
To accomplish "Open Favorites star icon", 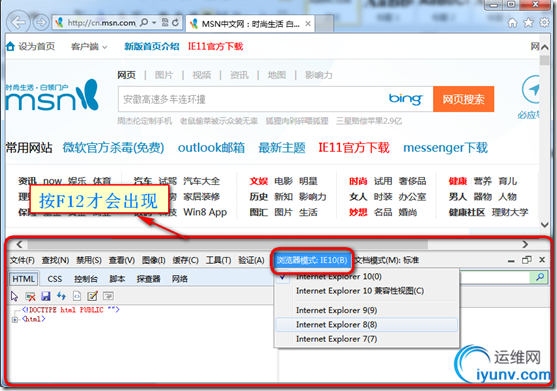I will point(529,23).
